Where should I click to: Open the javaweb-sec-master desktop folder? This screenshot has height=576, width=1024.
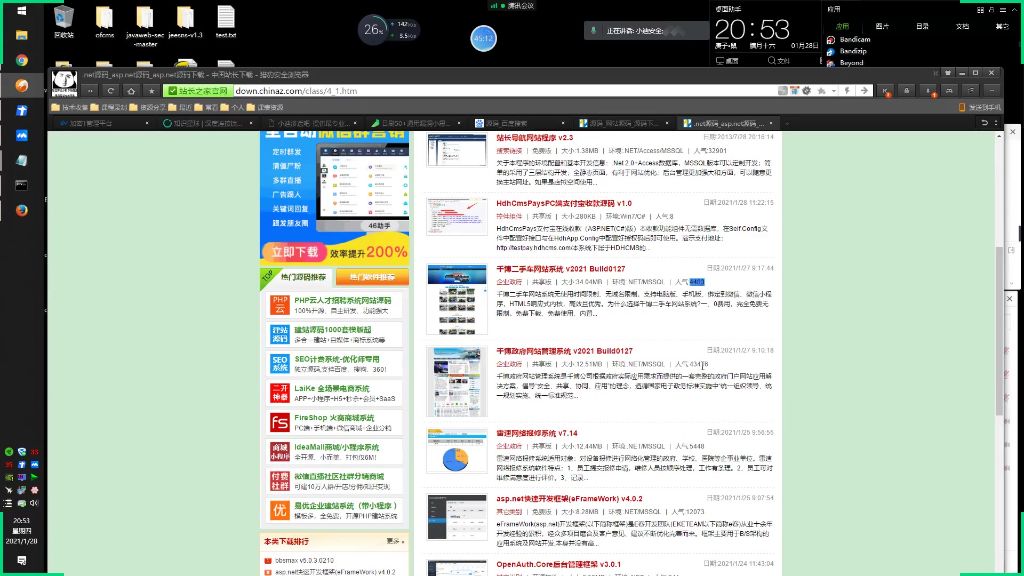pyautogui.click(x=145, y=26)
